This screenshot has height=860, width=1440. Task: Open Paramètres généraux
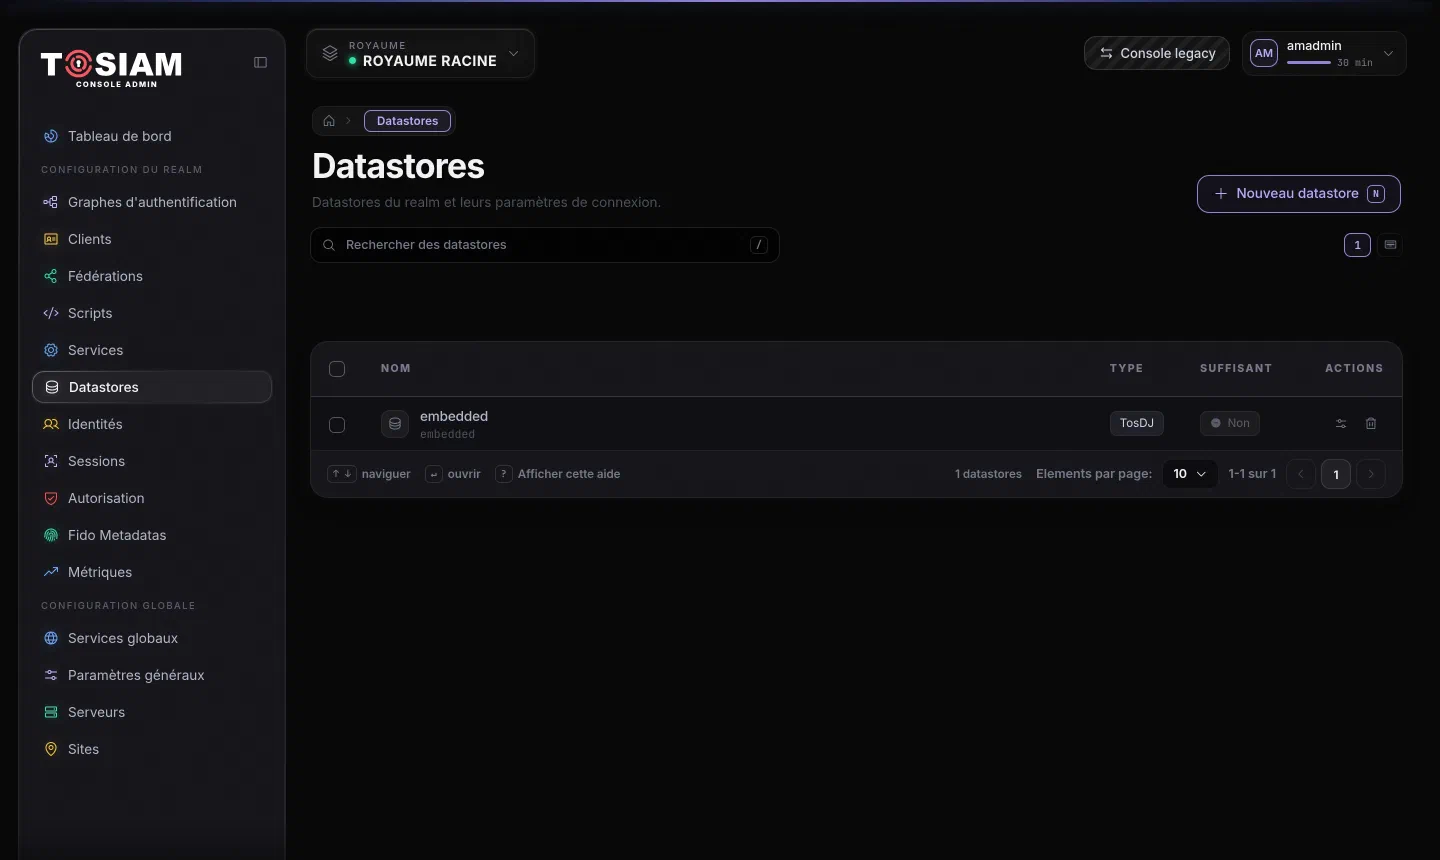tap(152, 675)
